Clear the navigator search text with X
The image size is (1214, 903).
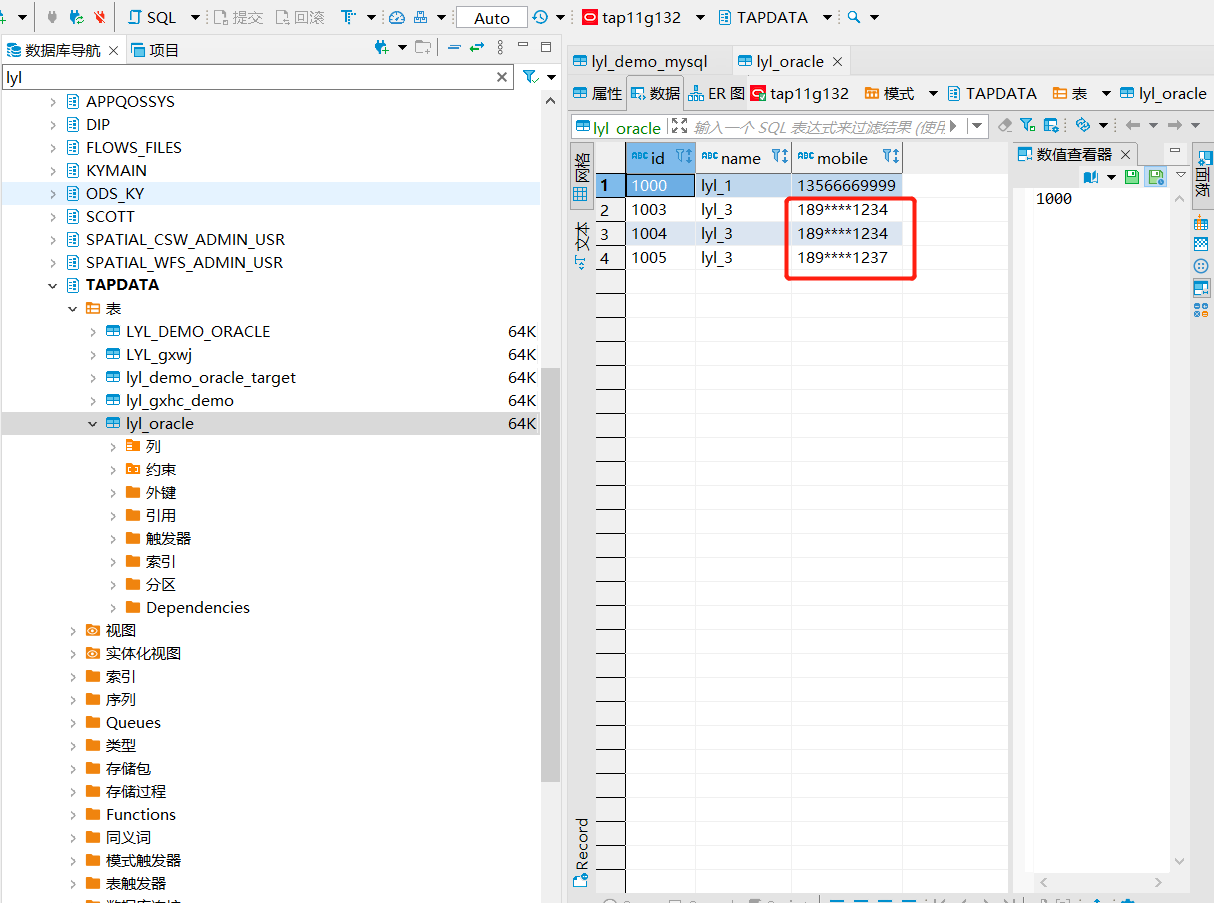[x=502, y=78]
